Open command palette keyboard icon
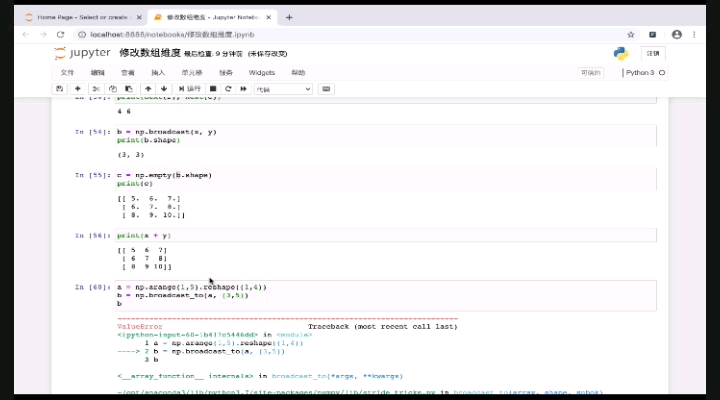Viewport: 720px width, 400px height. coord(326,89)
